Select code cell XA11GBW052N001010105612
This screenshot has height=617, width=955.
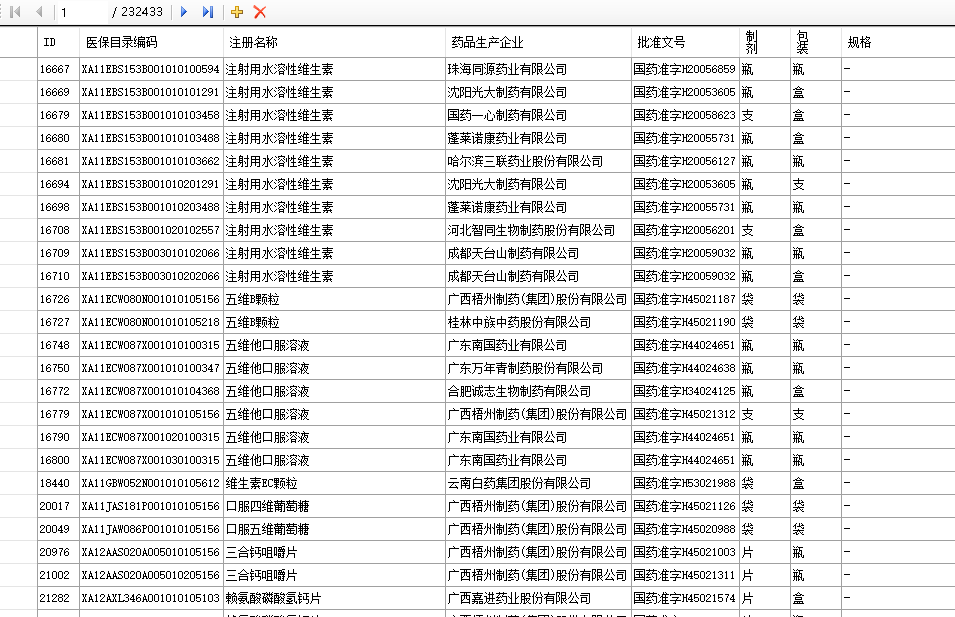click(x=151, y=484)
